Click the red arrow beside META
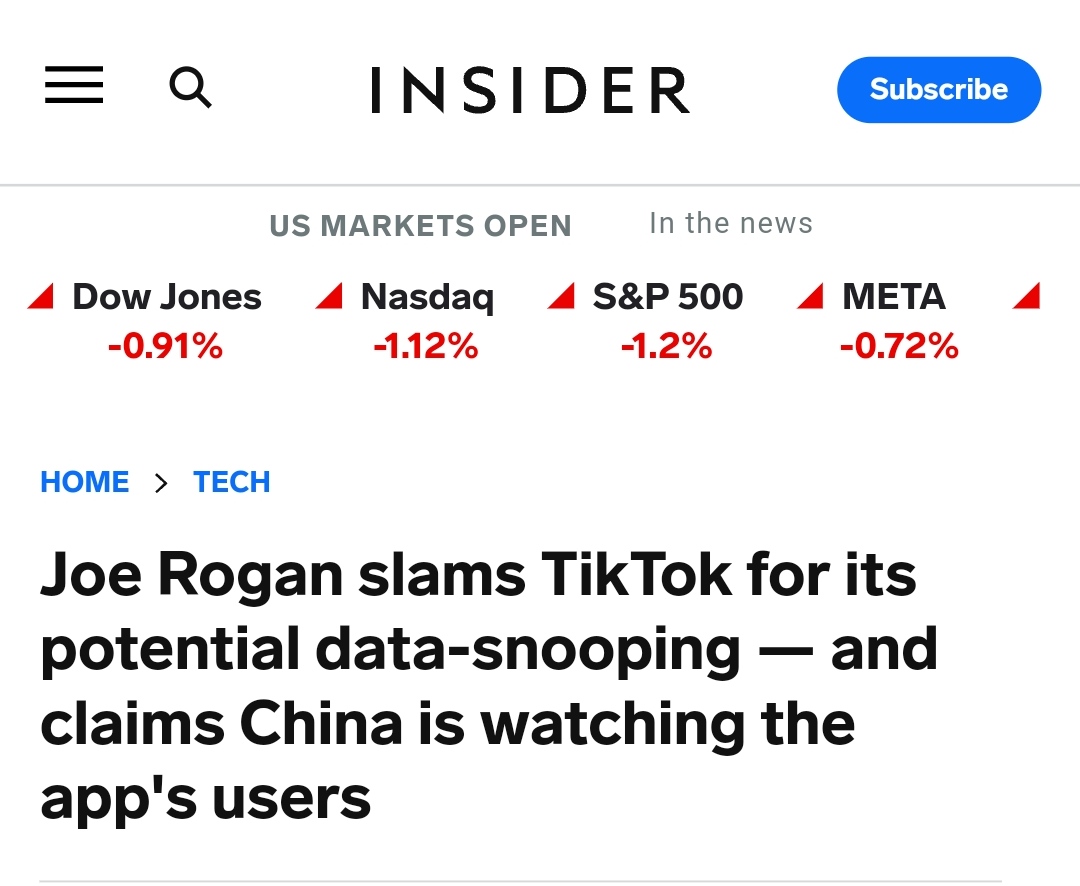1080x886 pixels. point(810,296)
